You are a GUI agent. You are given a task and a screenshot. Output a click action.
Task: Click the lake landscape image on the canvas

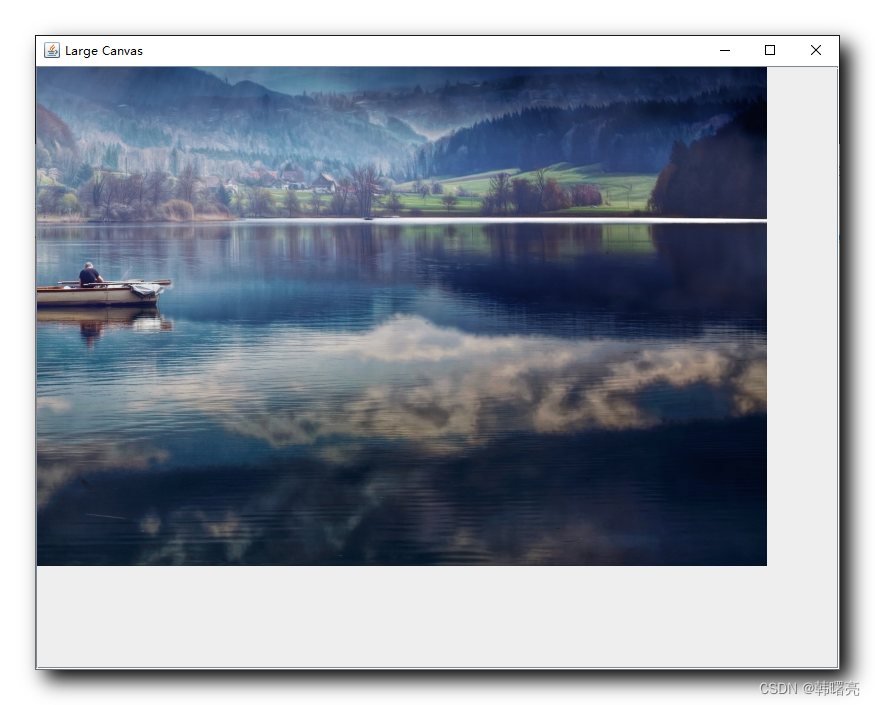tap(402, 316)
